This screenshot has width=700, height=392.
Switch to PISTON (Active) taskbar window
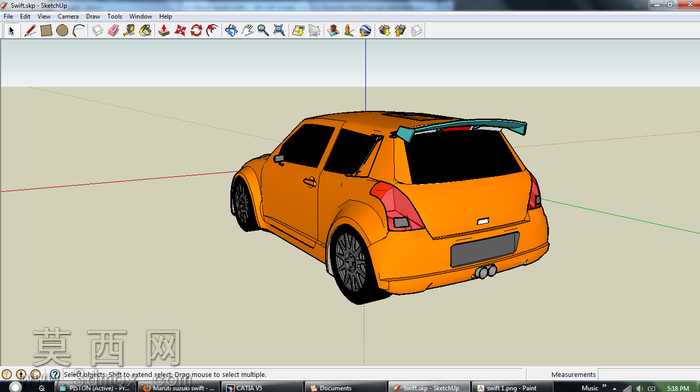[95, 388]
